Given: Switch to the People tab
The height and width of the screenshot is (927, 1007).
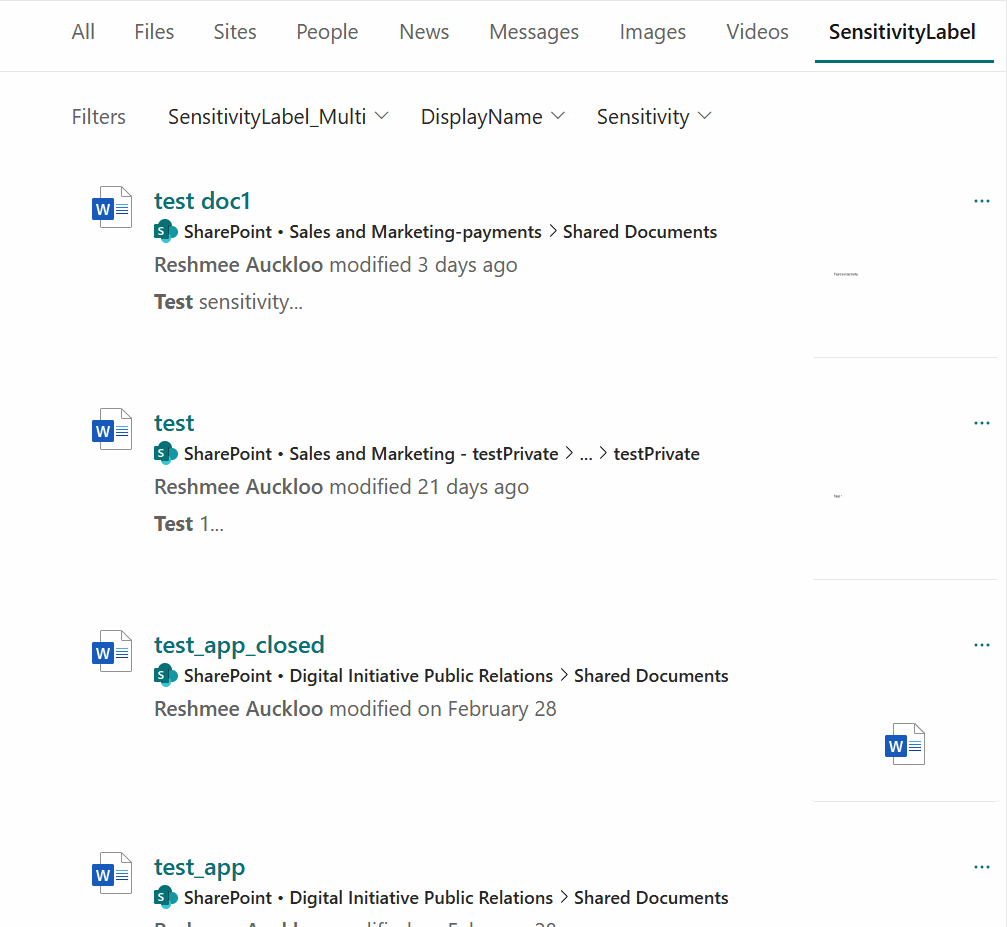Looking at the screenshot, I should click(x=327, y=32).
